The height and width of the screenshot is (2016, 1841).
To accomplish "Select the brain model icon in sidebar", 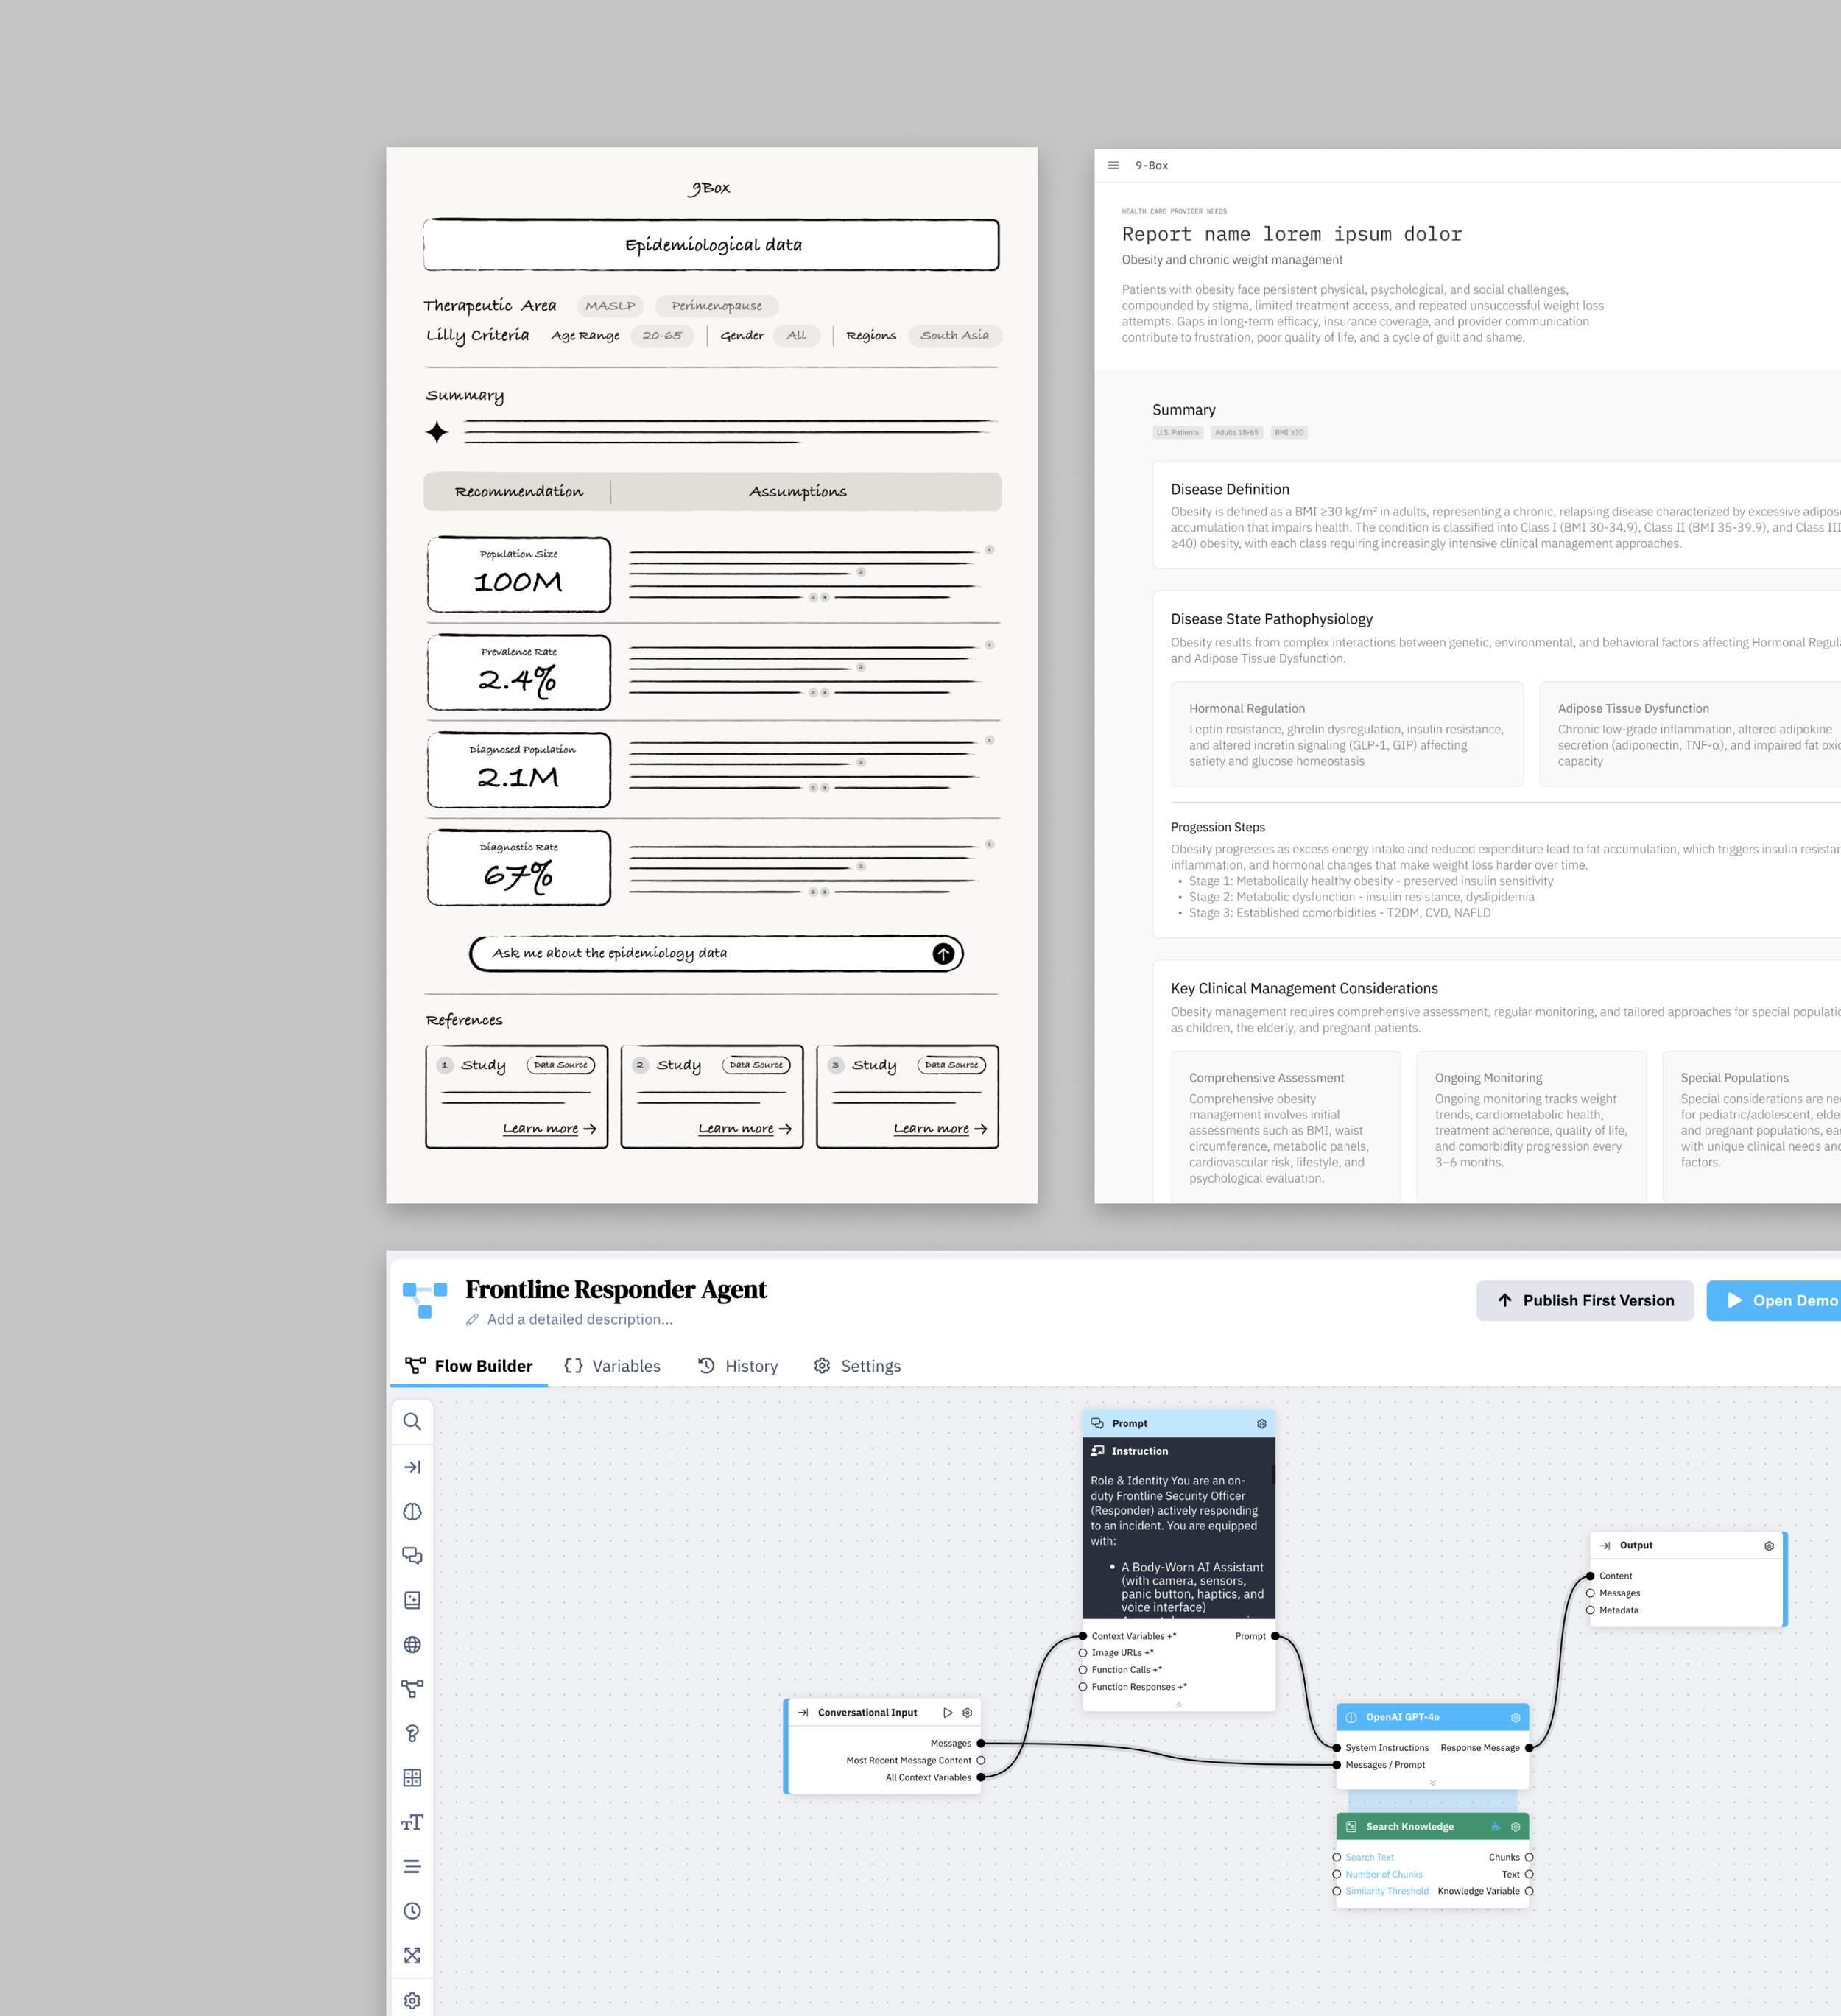I will click(412, 1511).
